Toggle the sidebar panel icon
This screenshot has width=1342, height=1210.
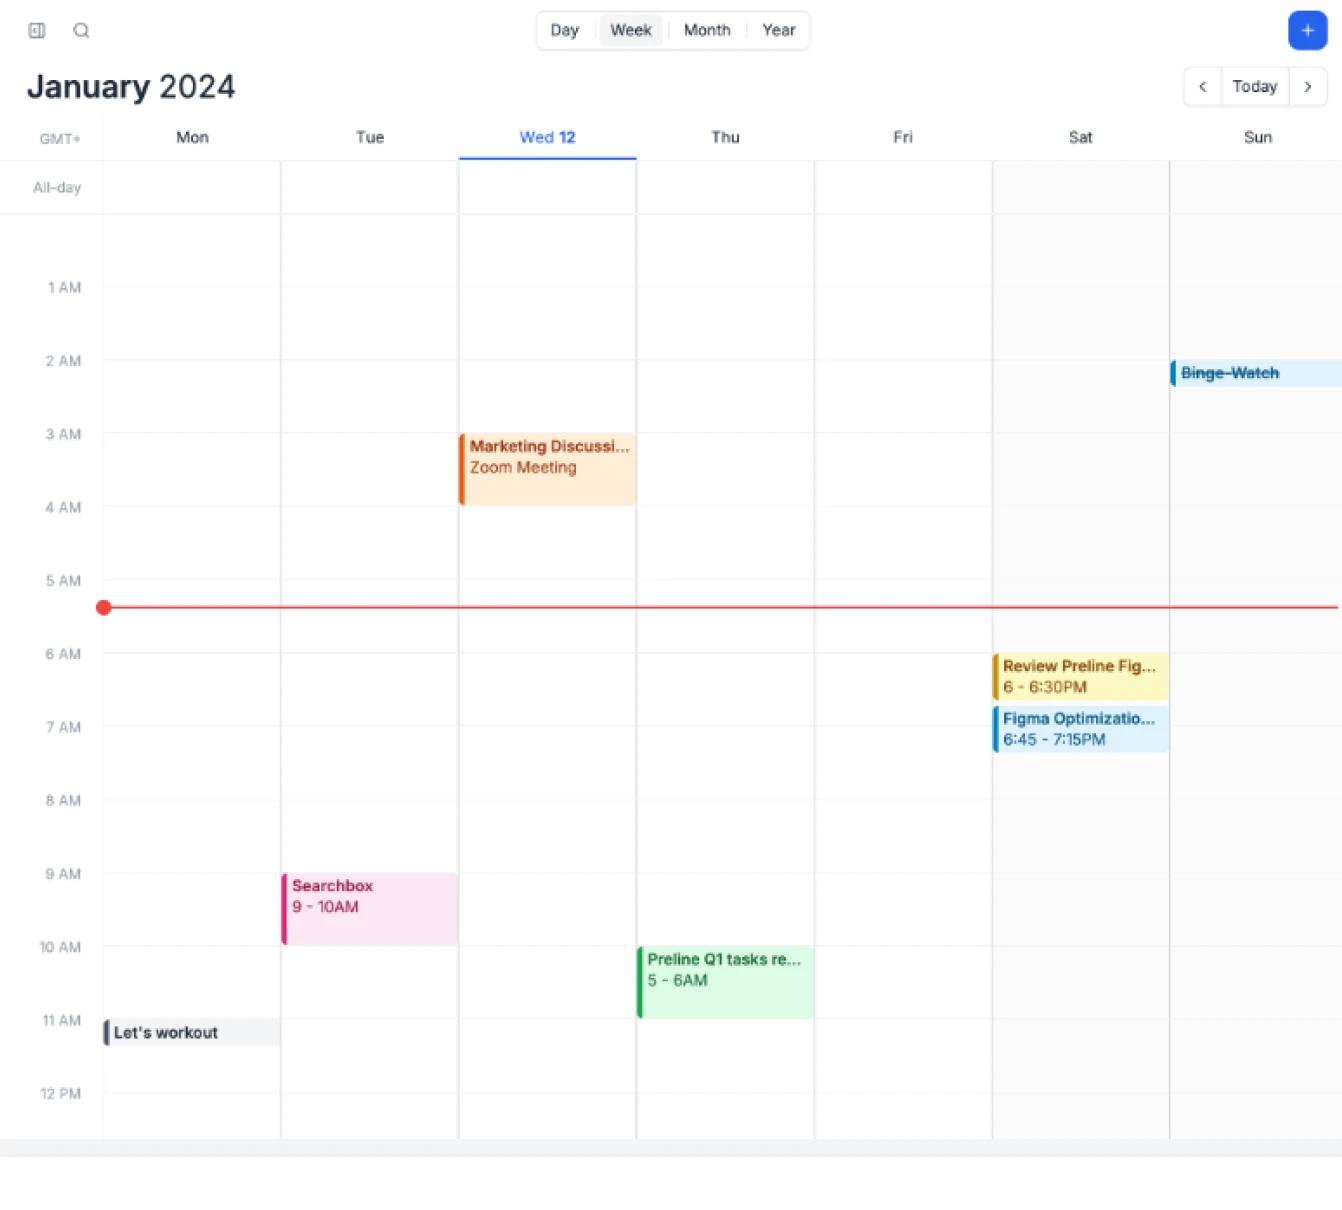[36, 30]
